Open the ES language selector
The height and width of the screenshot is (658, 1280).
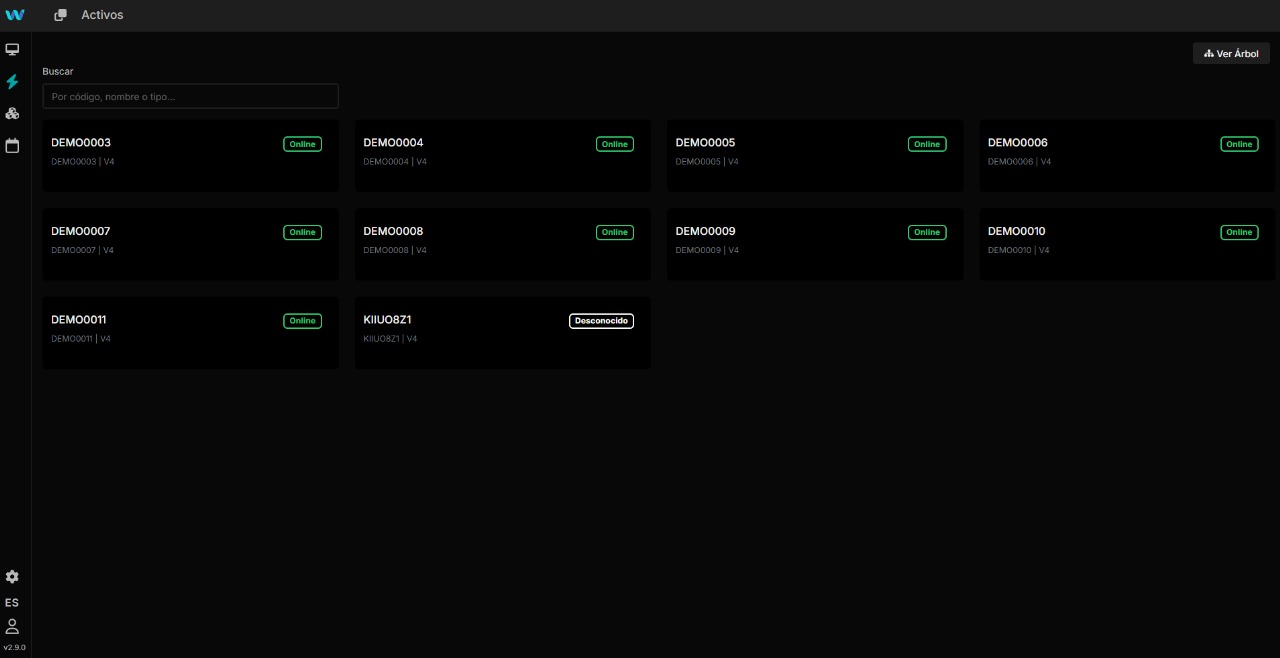click(12, 602)
